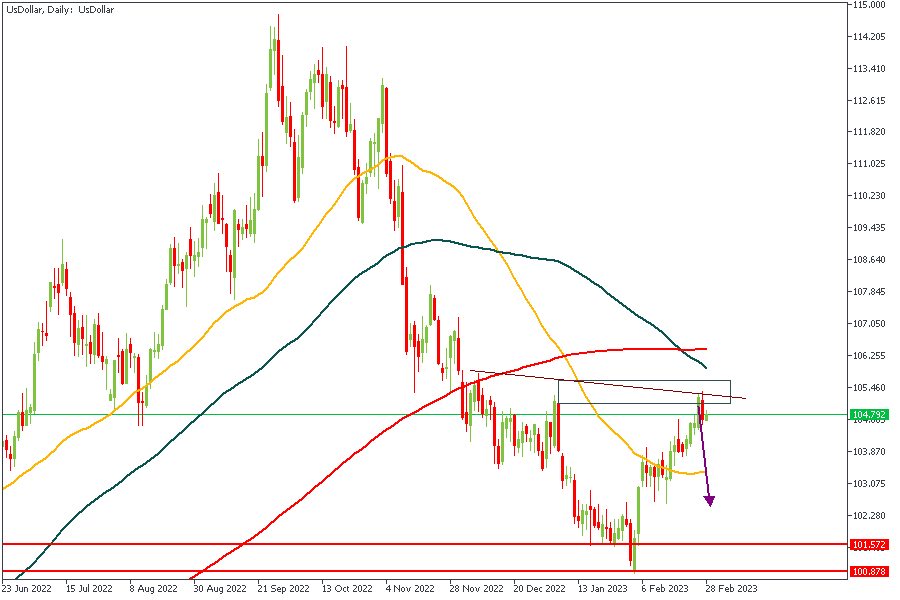The height and width of the screenshot is (600, 900).
Task: Click the yellow moving average at its peak
Action: click(398, 156)
